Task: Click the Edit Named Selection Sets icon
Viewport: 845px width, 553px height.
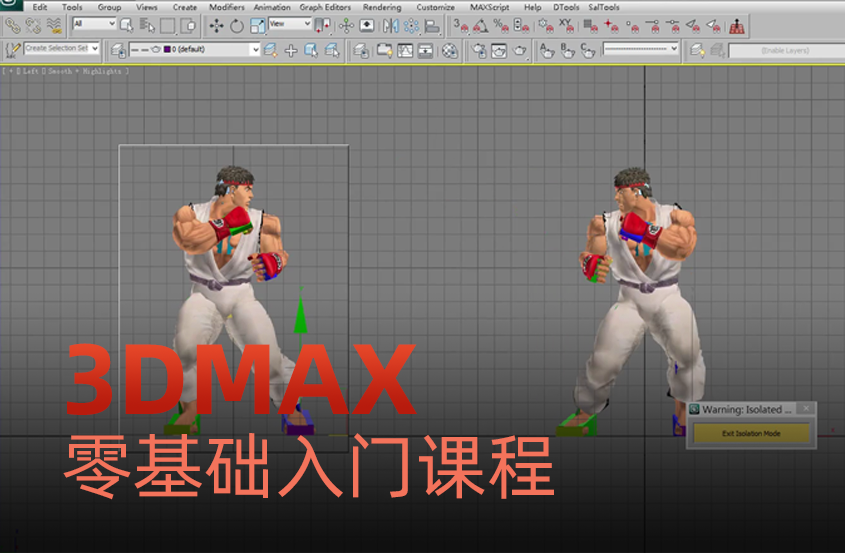Action: [12, 50]
